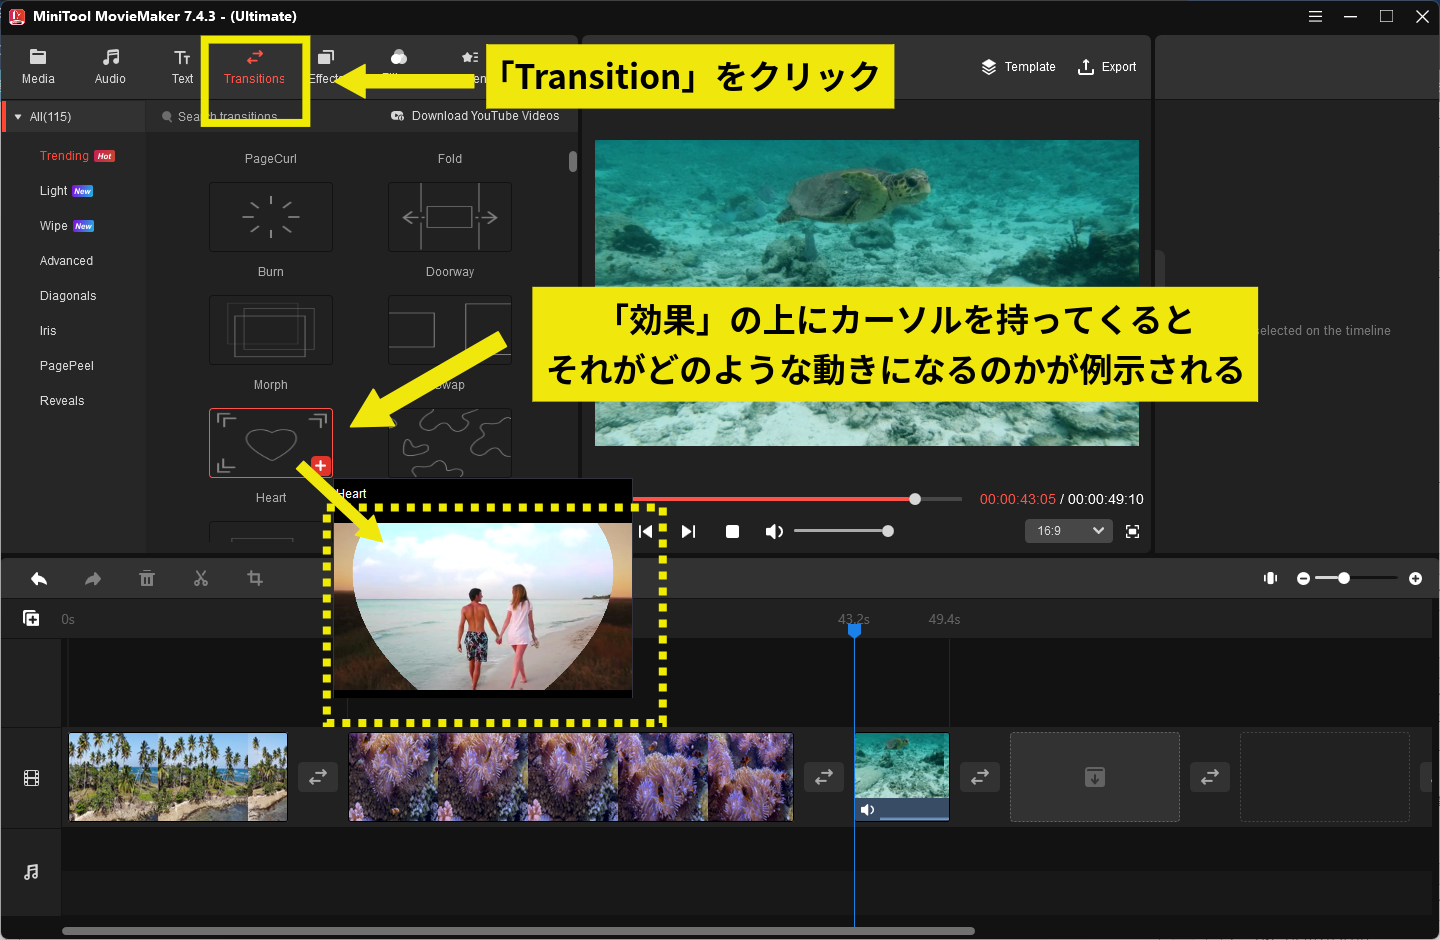Toggle the timeline snapping icon
This screenshot has width=1440, height=940.
[x=1271, y=578]
